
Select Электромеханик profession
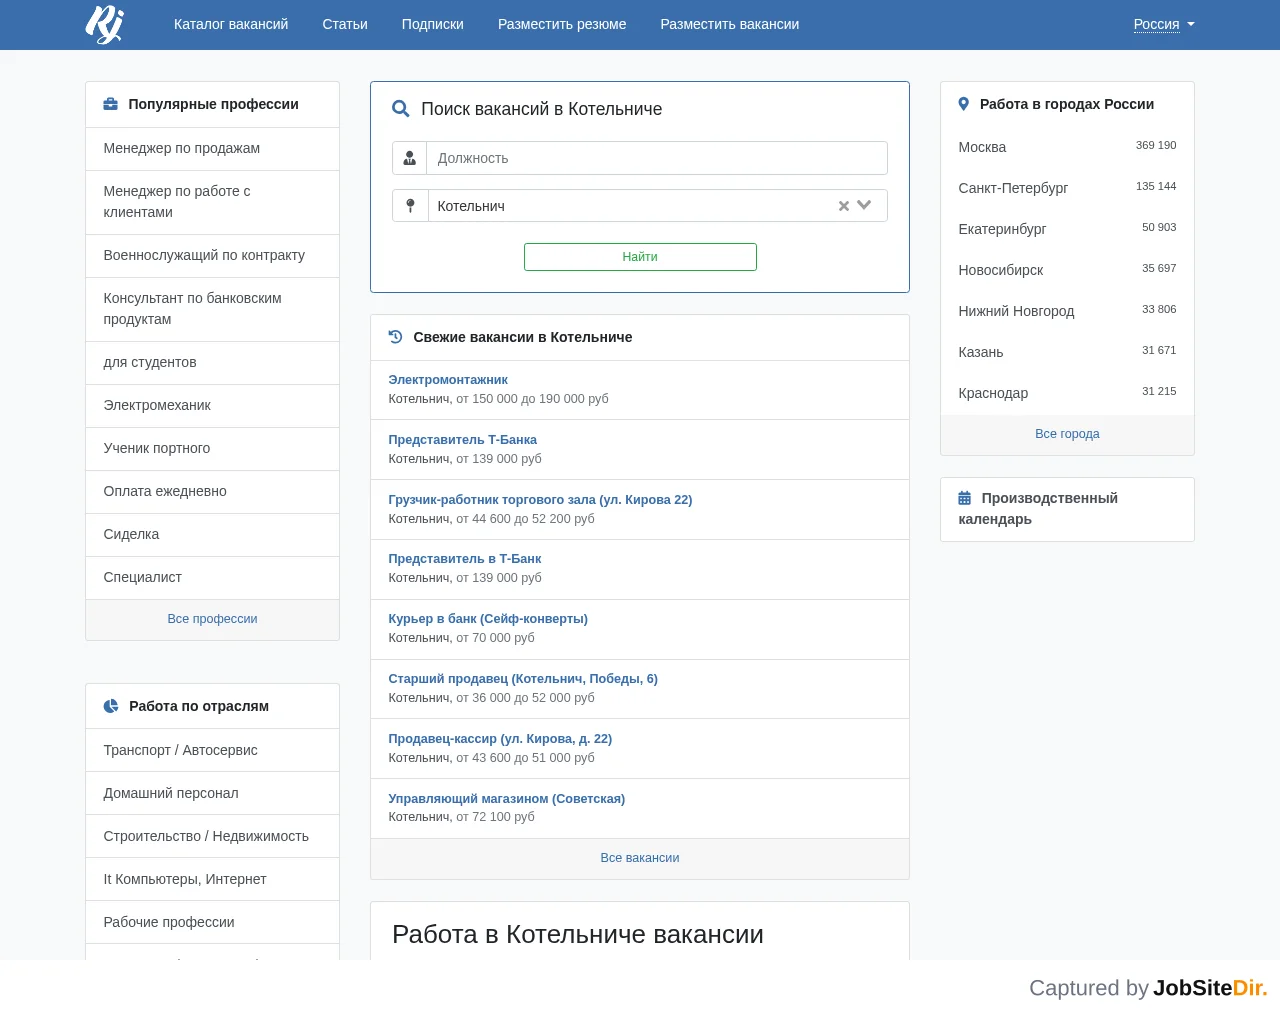click(212, 405)
